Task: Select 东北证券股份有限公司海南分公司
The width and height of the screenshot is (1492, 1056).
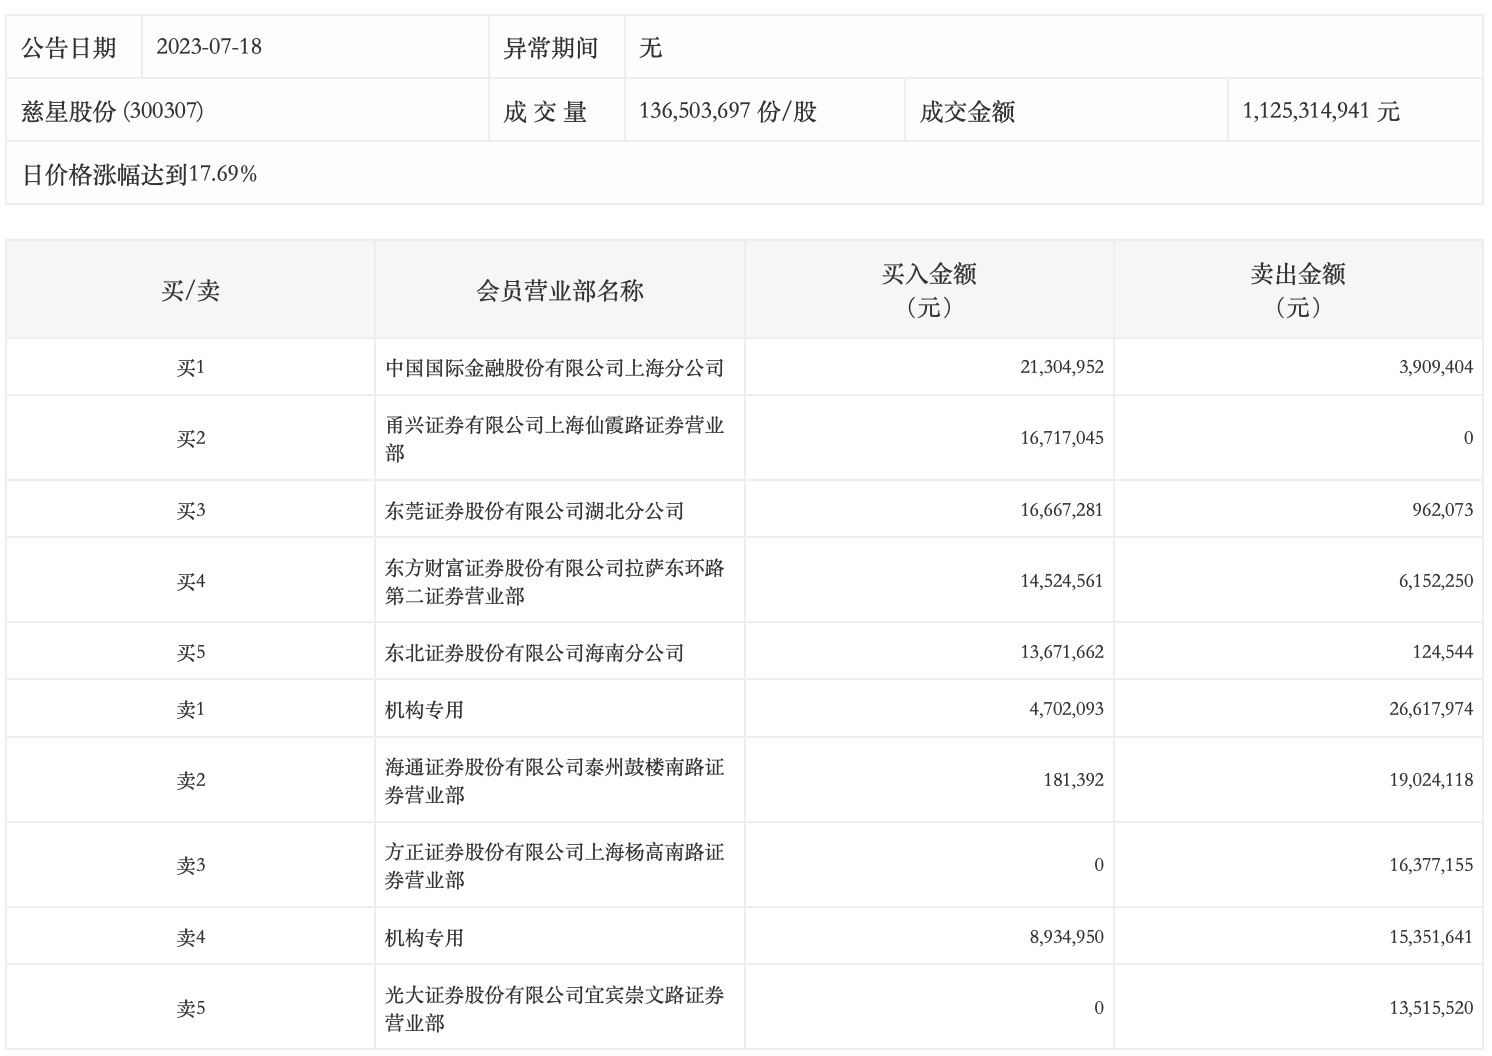Action: pyautogui.click(x=534, y=653)
